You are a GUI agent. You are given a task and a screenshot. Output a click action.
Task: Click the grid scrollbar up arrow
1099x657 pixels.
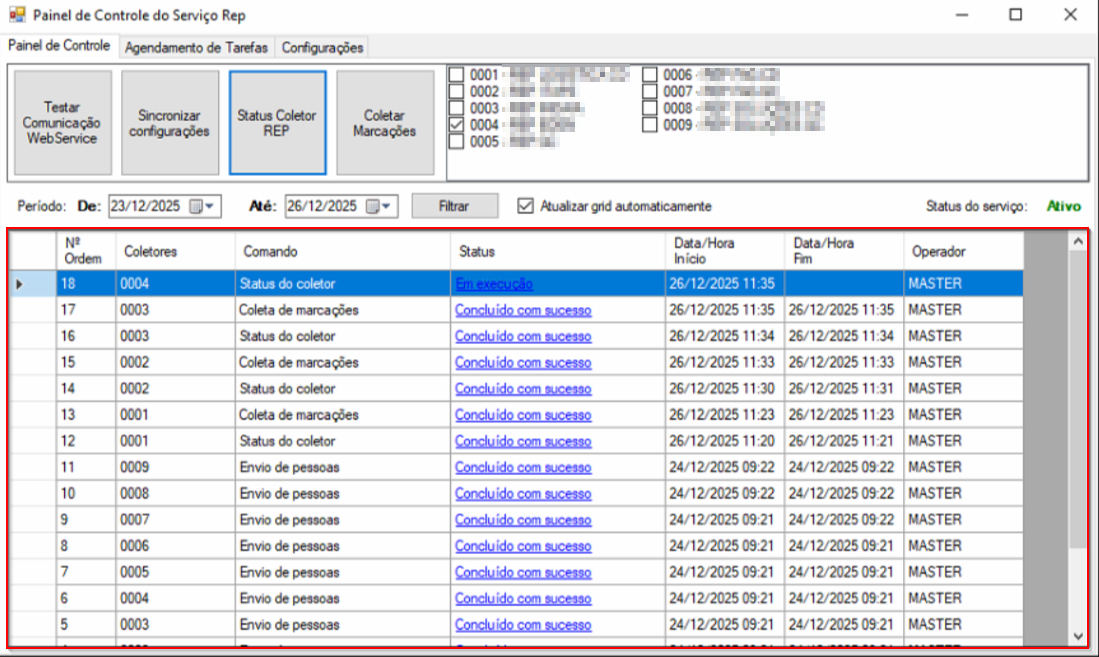click(1077, 242)
